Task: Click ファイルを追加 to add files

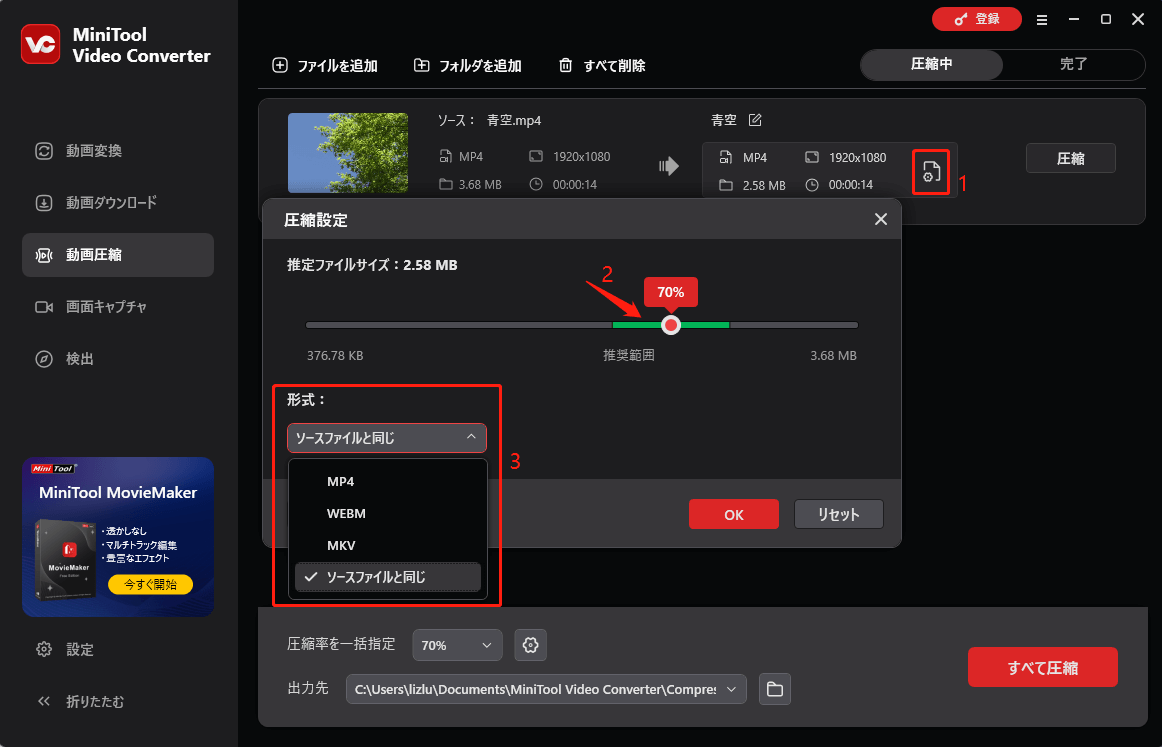Action: click(325, 66)
